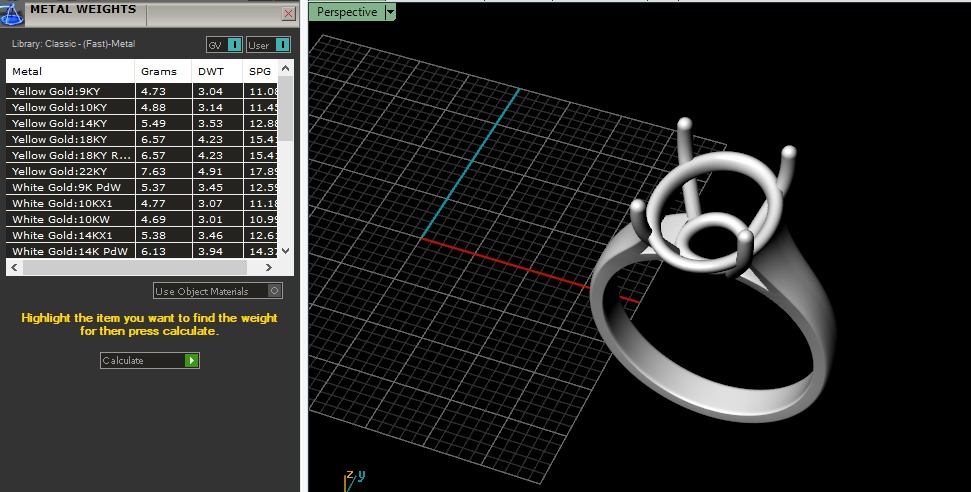Select the Yellow Gold:14KY row
Viewport: 971px width, 492px height.
tap(142, 123)
